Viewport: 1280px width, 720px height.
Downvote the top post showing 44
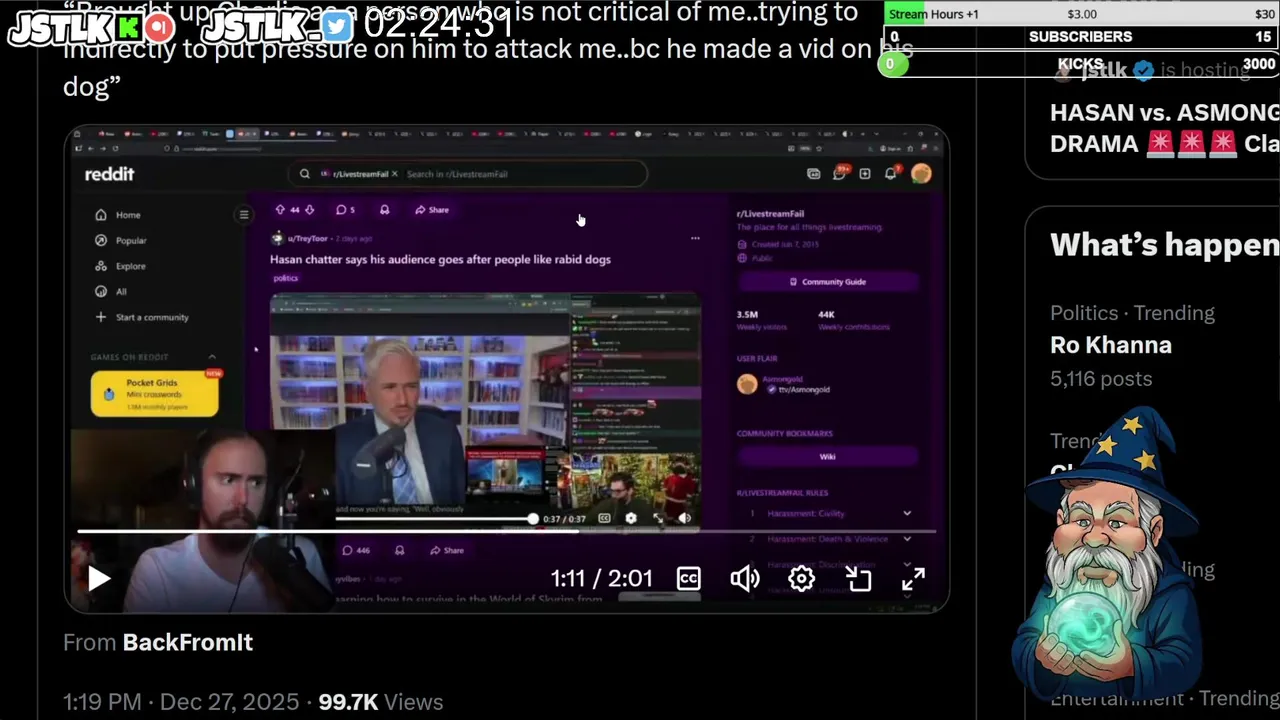click(x=309, y=210)
